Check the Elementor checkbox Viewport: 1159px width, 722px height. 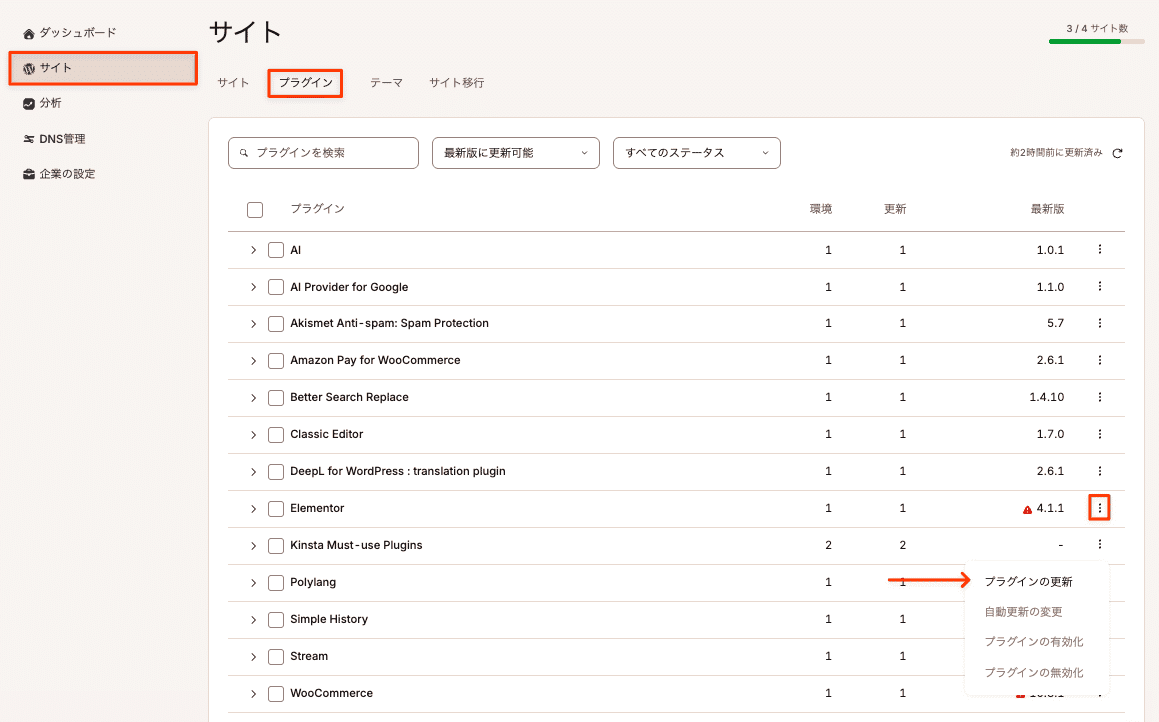coord(276,508)
